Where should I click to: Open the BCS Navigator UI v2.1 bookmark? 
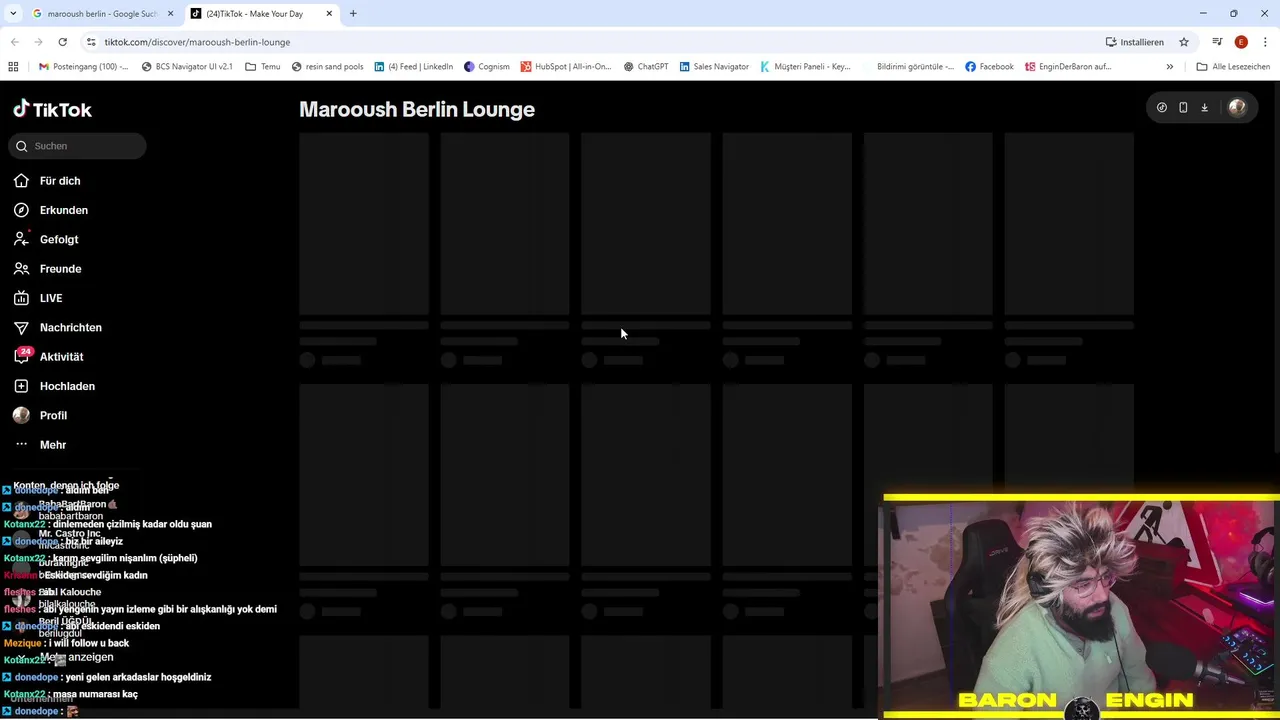(187, 67)
